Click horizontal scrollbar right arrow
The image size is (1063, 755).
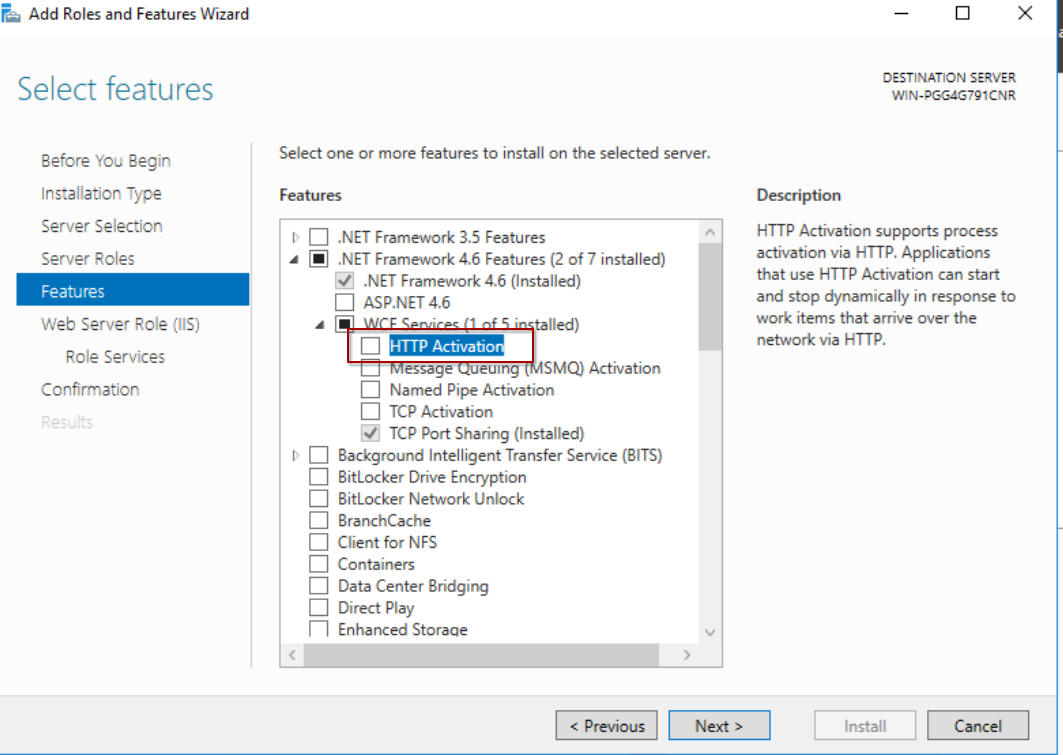pyautogui.click(x=687, y=655)
